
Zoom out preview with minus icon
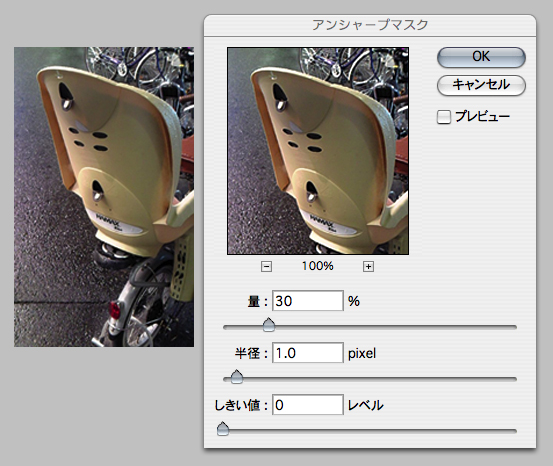267,266
